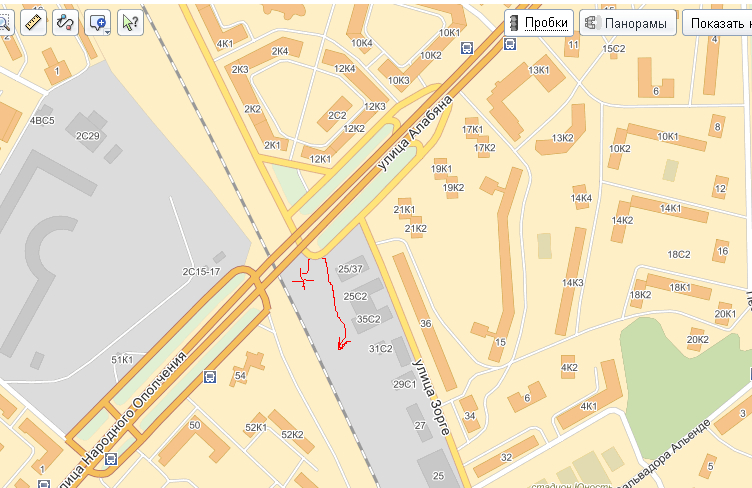The width and height of the screenshot is (752, 488).
Task: Select the bus stop icon beside building 54
Action: [210, 377]
